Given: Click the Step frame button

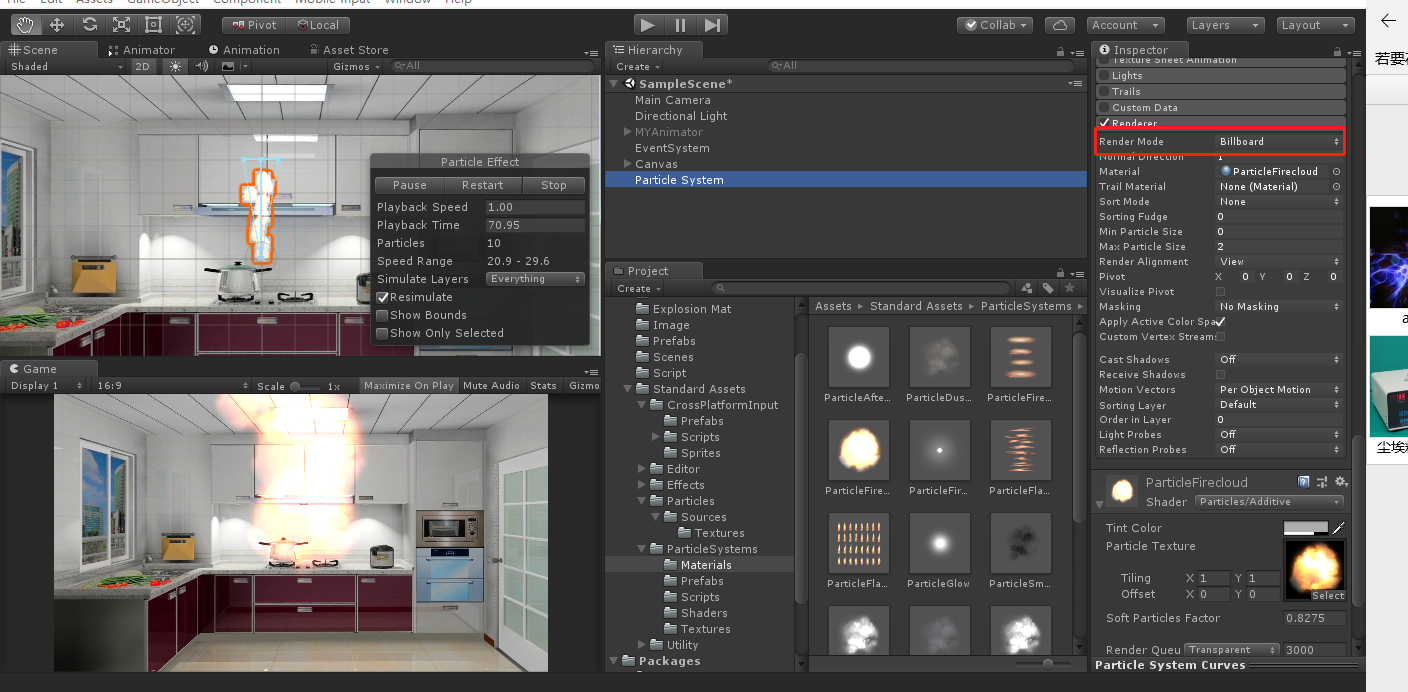Looking at the screenshot, I should tap(712, 25).
